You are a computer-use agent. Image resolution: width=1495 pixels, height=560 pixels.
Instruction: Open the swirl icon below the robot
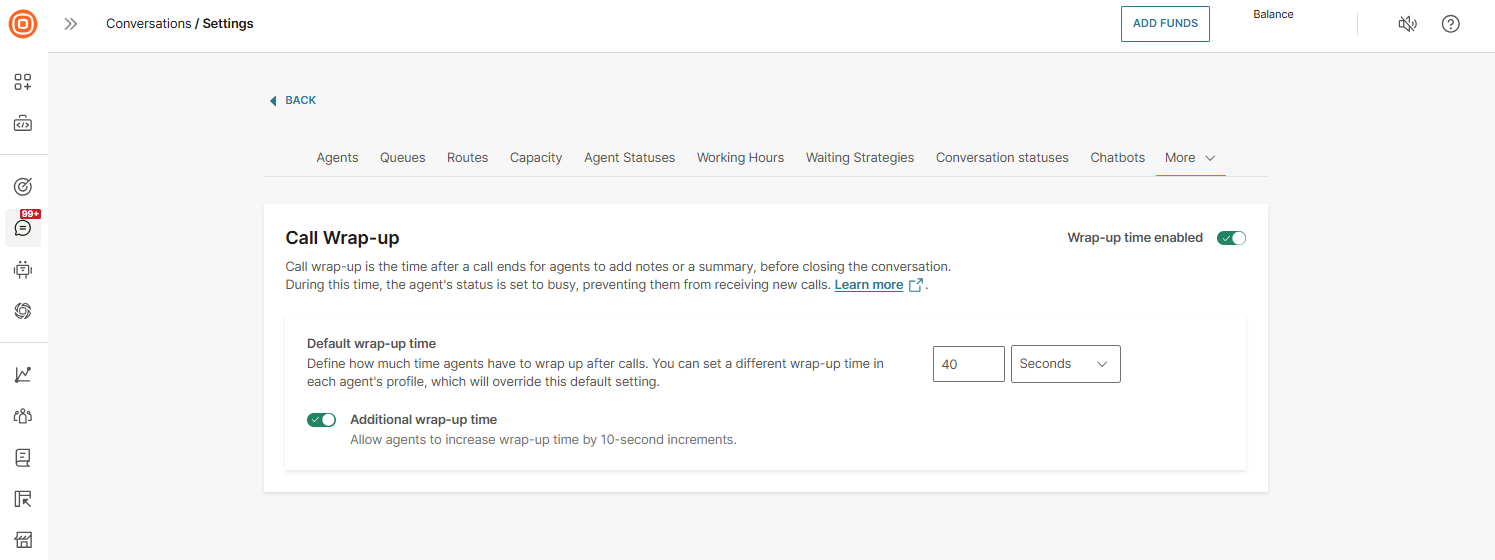[x=23, y=311]
